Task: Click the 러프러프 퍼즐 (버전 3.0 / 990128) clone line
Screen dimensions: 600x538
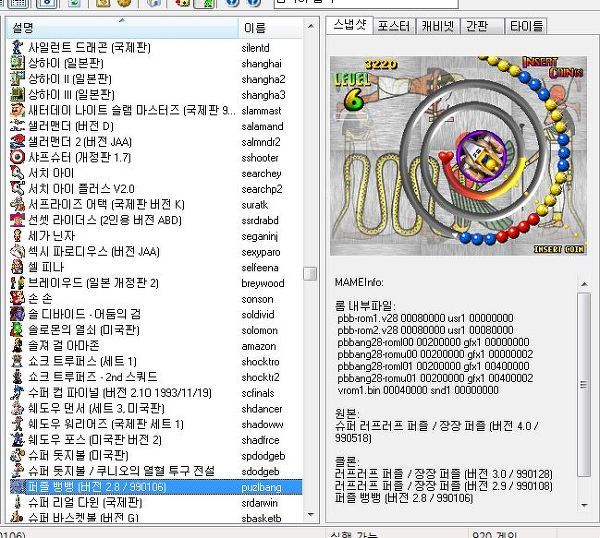Action: pos(444,474)
